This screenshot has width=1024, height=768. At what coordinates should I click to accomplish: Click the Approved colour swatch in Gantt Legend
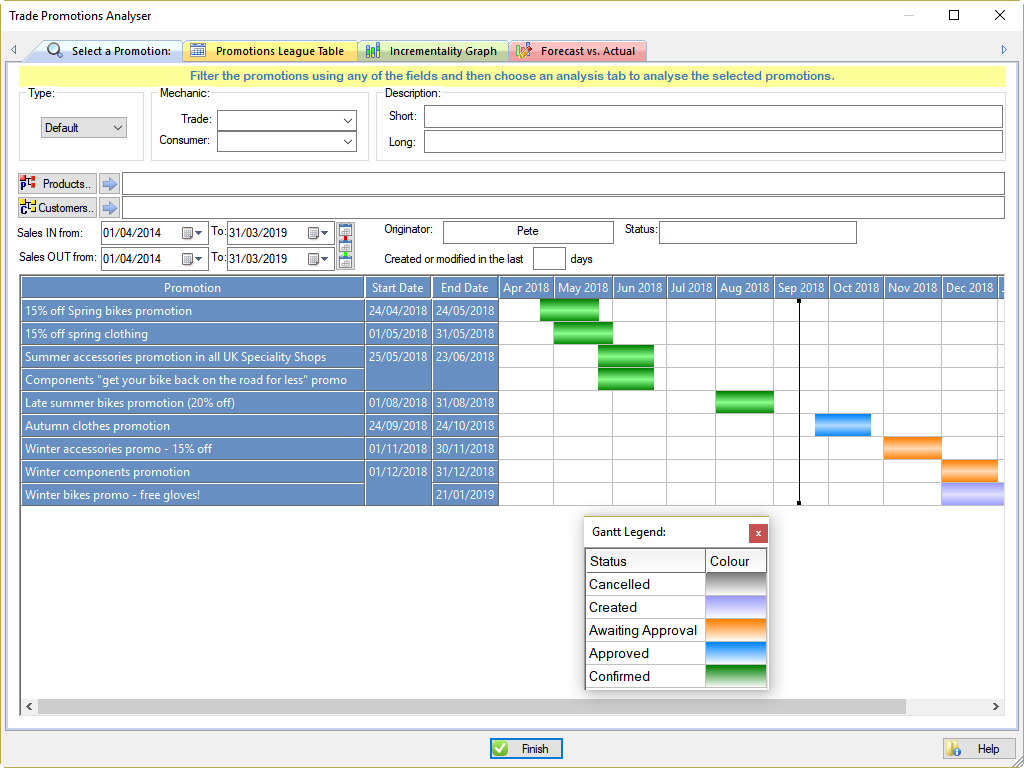pos(736,653)
